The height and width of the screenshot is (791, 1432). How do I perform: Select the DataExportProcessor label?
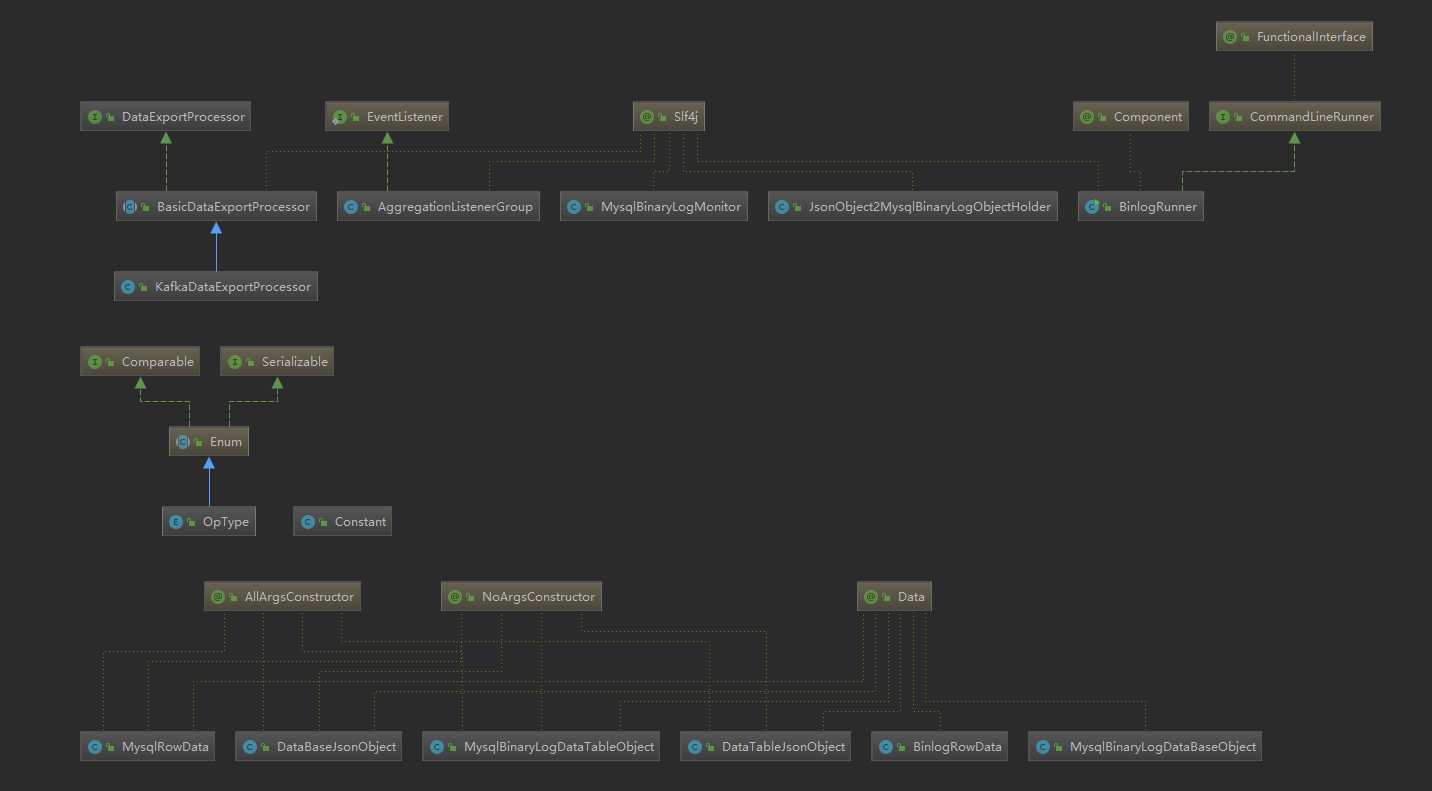[x=183, y=117]
